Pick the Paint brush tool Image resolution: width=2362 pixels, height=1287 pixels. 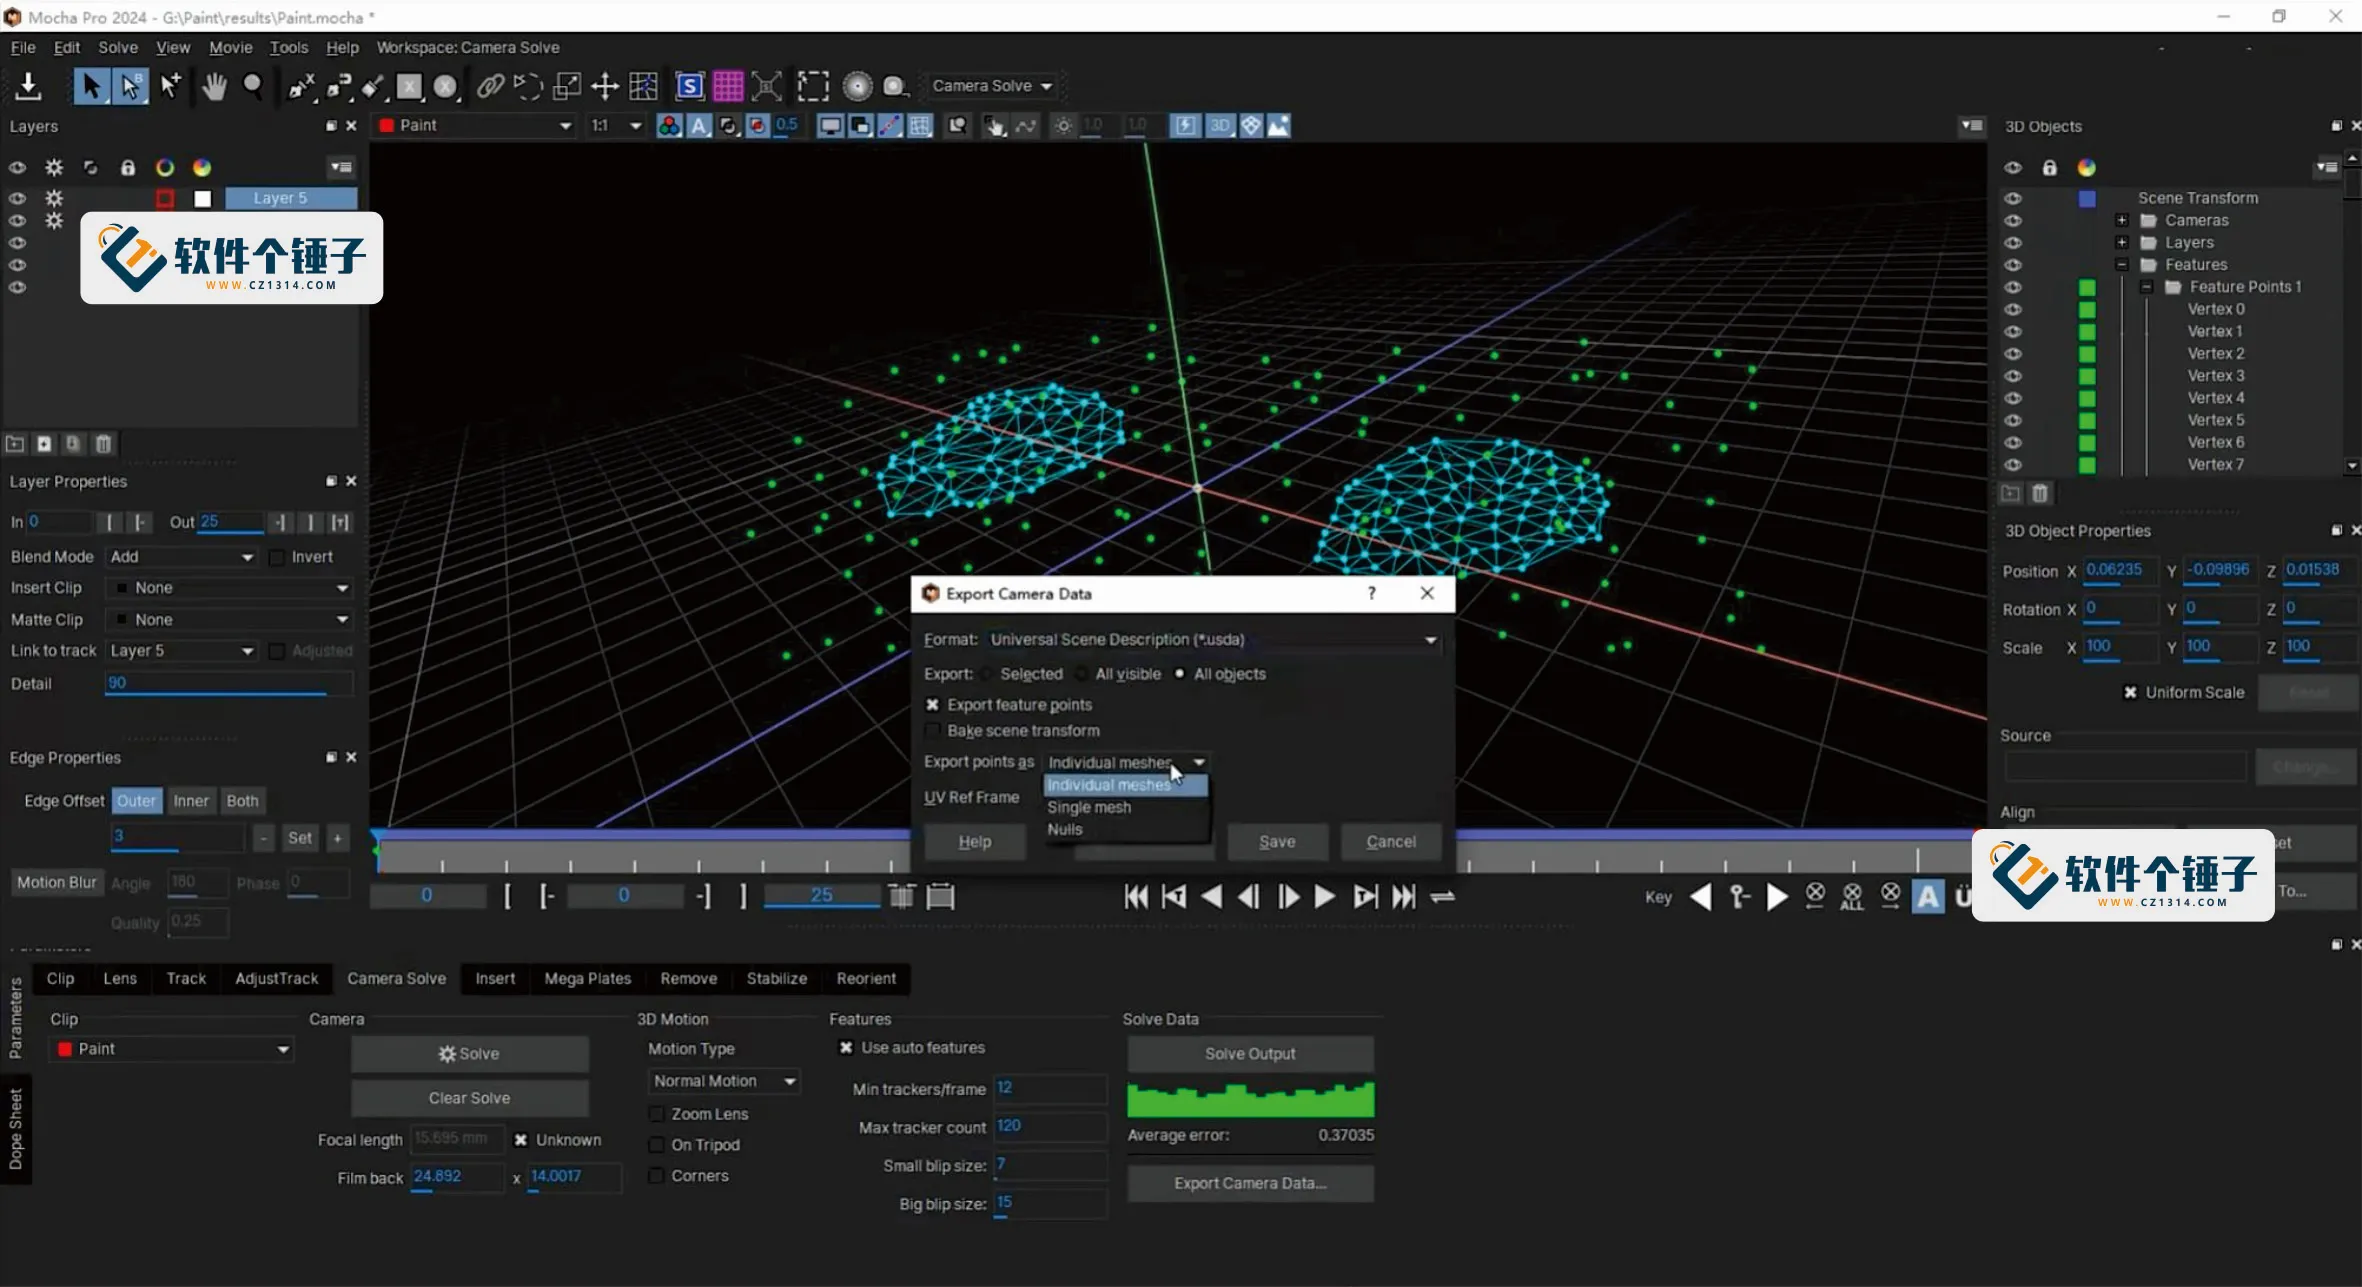tap(371, 87)
